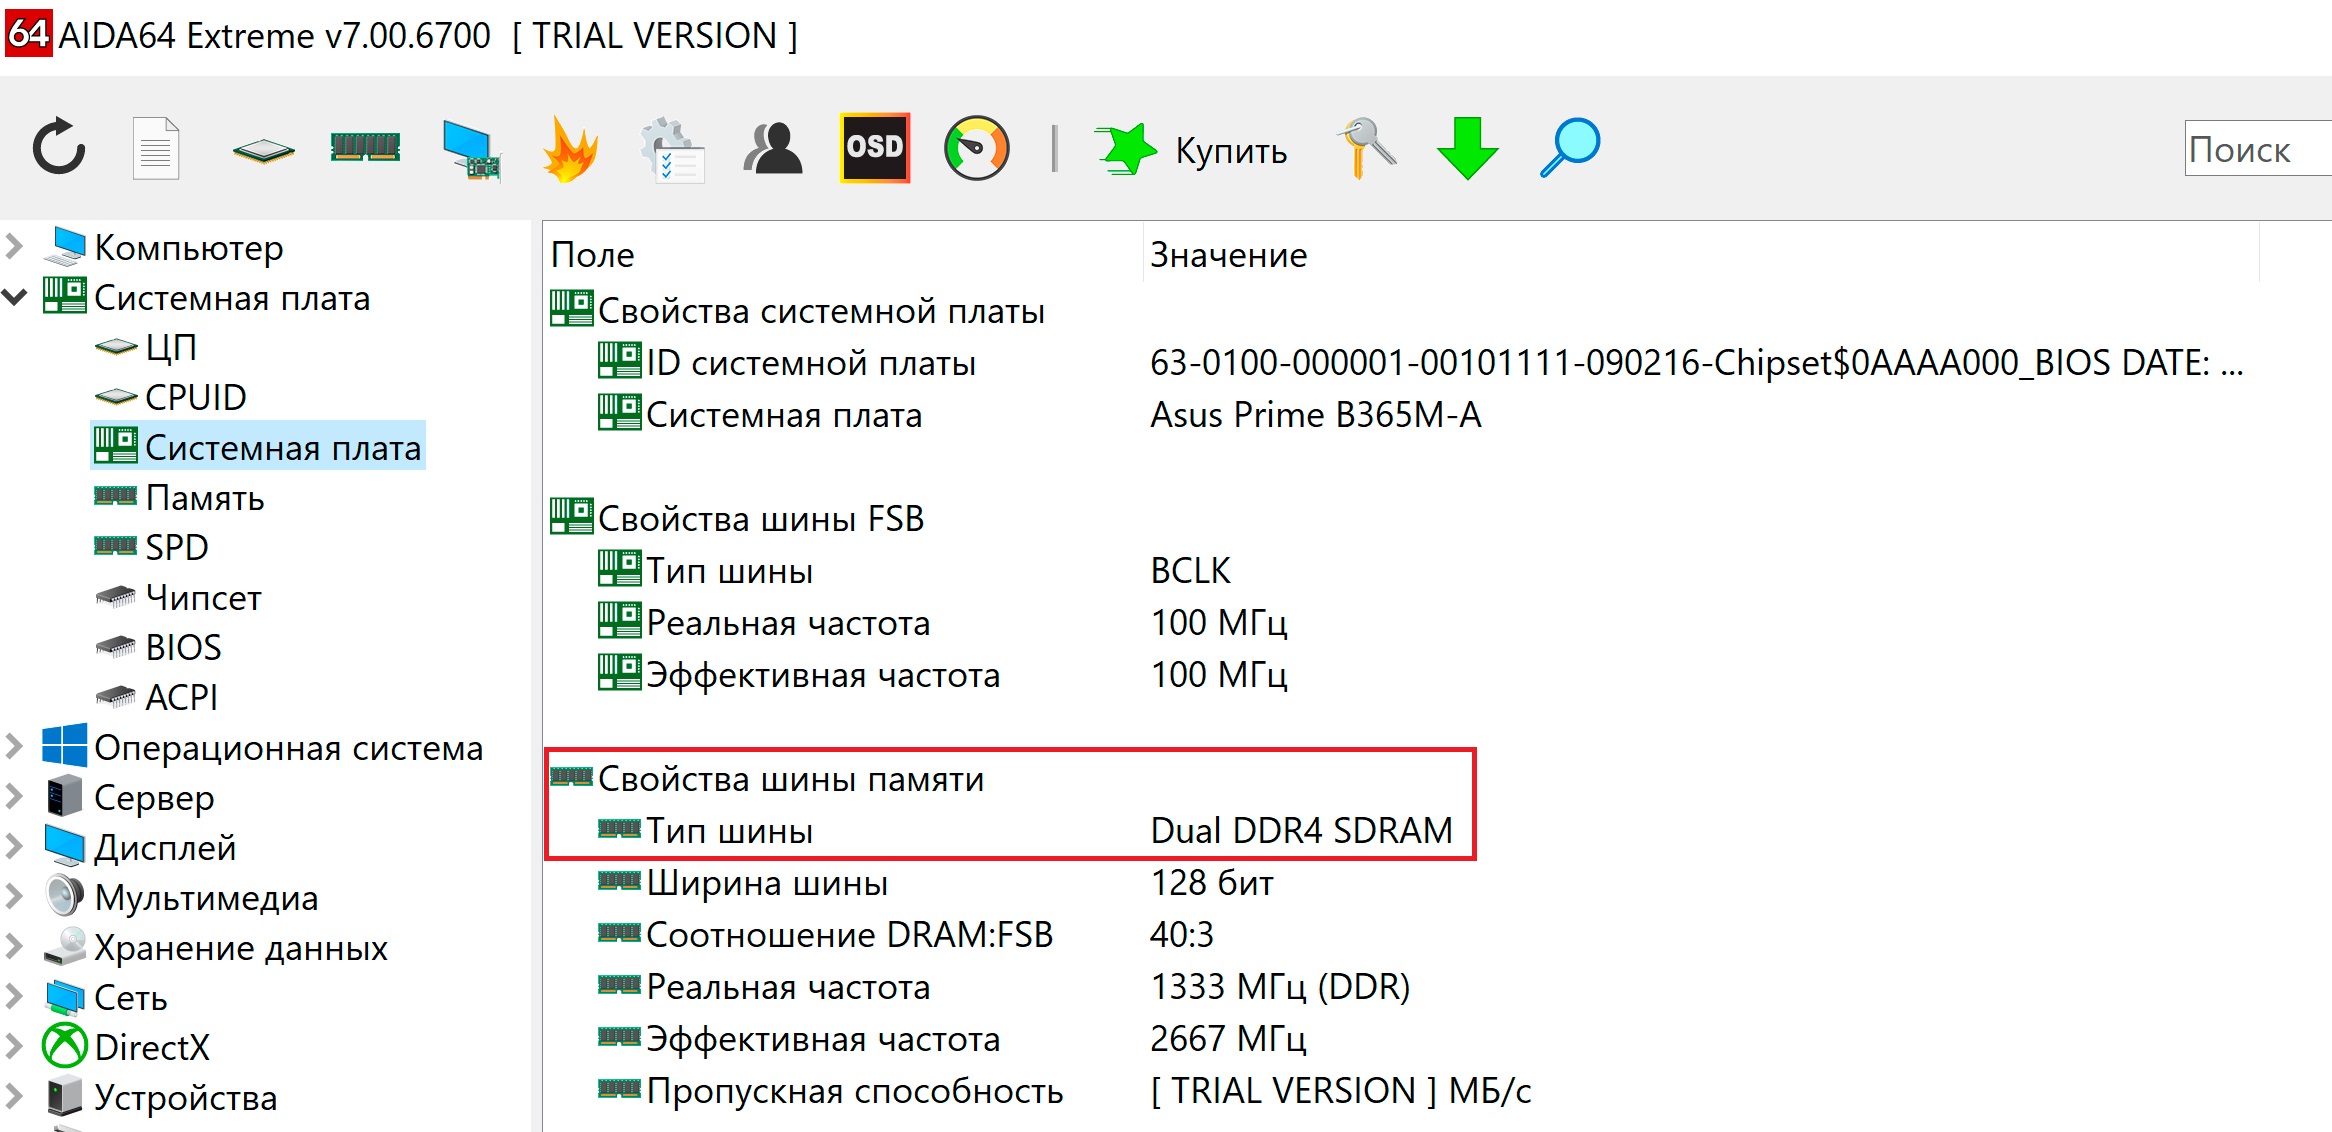Select the Память tree item

pyautogui.click(x=179, y=497)
